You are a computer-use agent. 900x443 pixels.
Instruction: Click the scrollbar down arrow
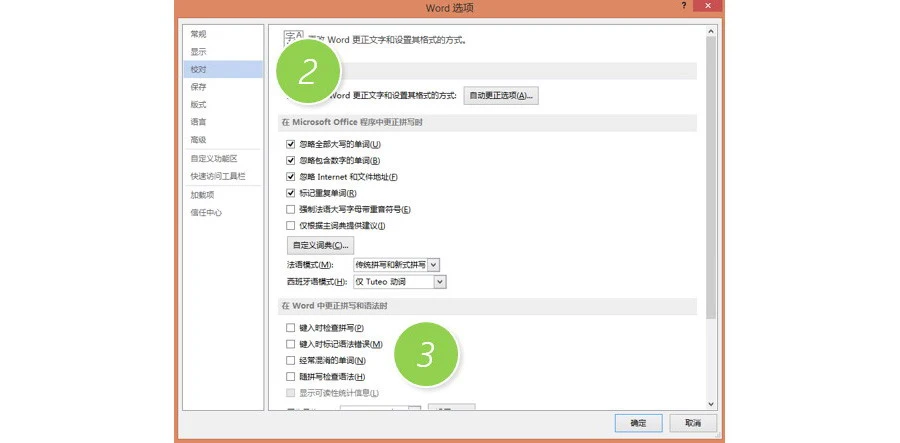point(711,405)
